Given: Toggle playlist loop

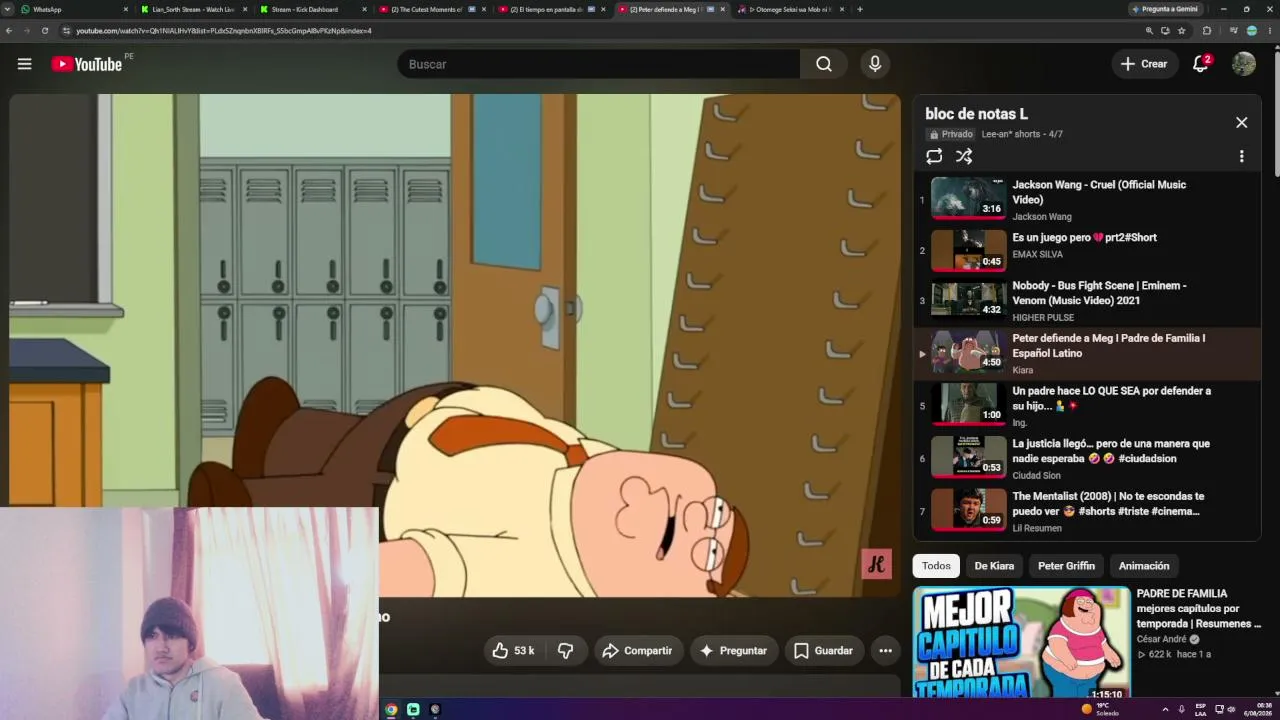Looking at the screenshot, I should coord(934,156).
